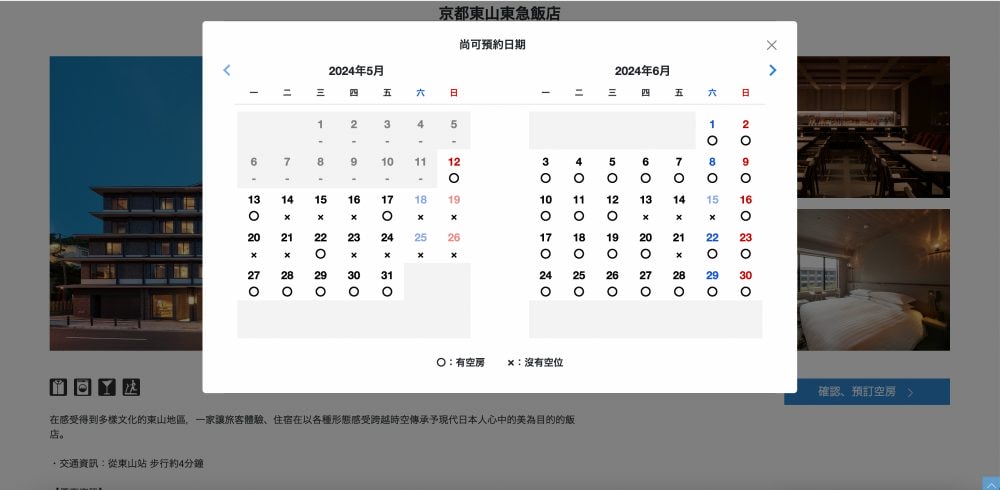Pick June 11 date cell

(x=578, y=207)
